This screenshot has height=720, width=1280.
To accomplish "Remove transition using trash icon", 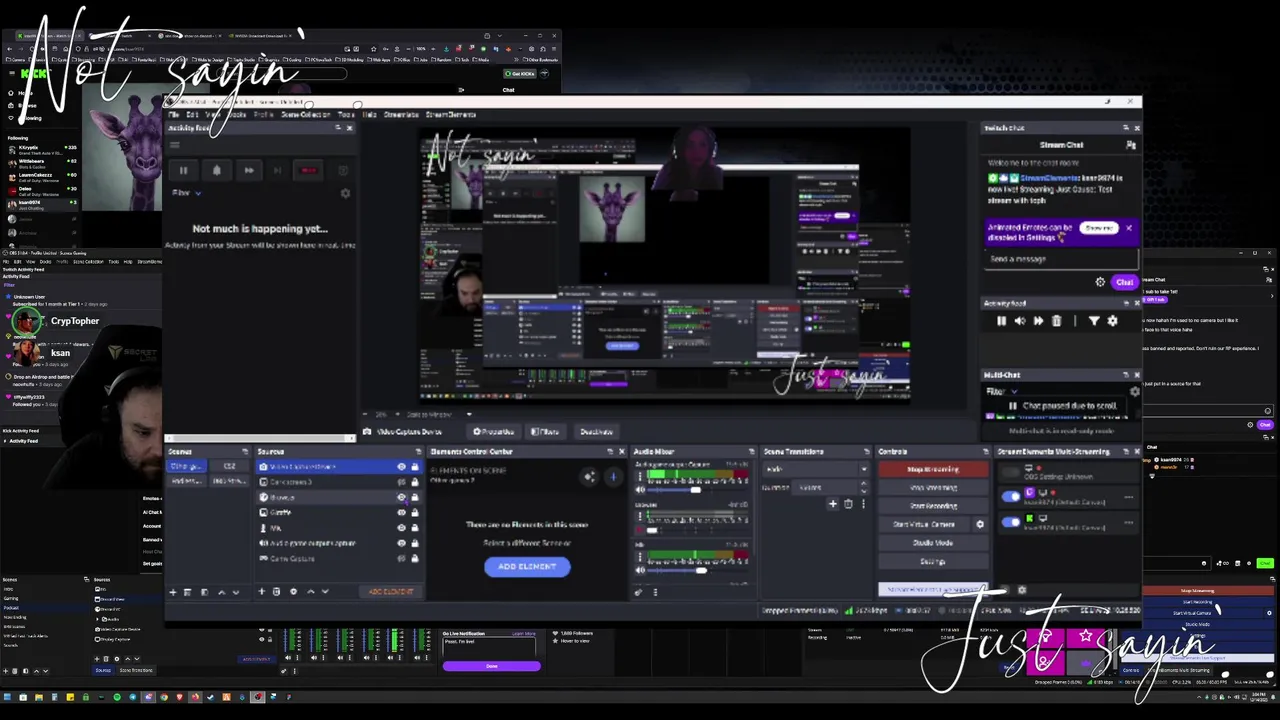I will click(x=848, y=504).
